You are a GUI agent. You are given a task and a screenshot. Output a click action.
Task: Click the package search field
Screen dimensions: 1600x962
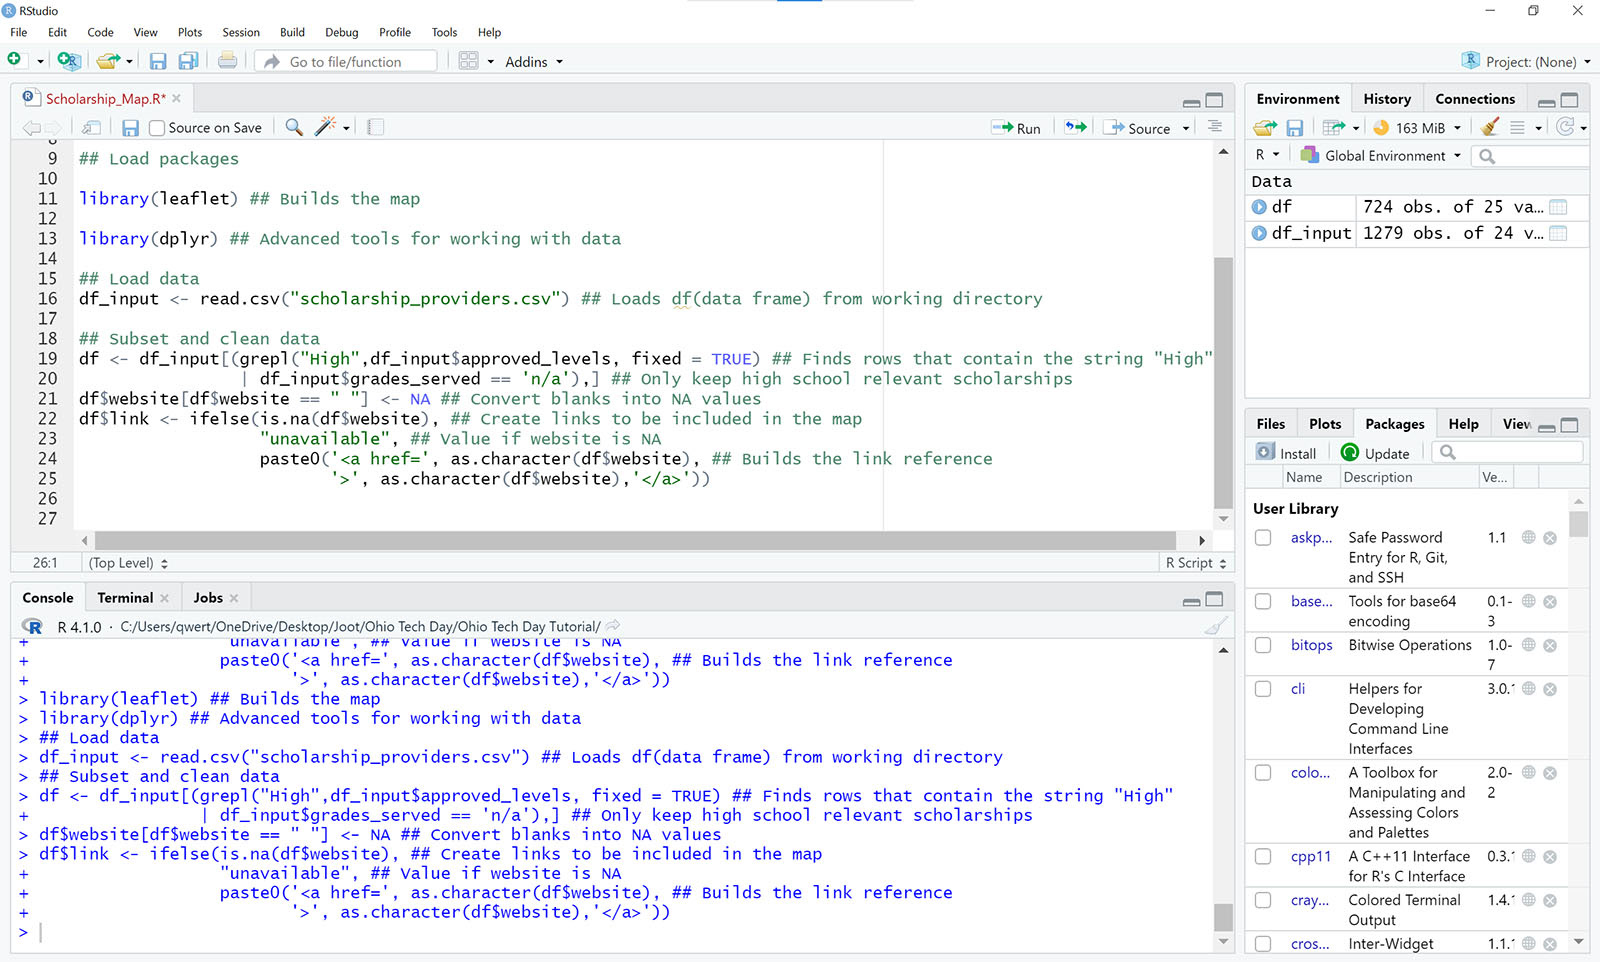point(1508,453)
